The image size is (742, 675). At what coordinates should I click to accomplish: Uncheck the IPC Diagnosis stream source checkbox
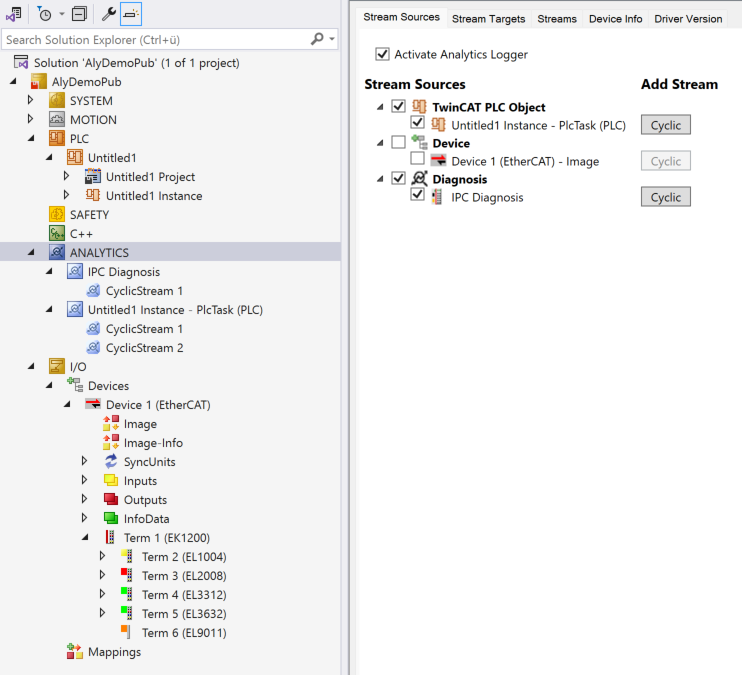(x=417, y=196)
